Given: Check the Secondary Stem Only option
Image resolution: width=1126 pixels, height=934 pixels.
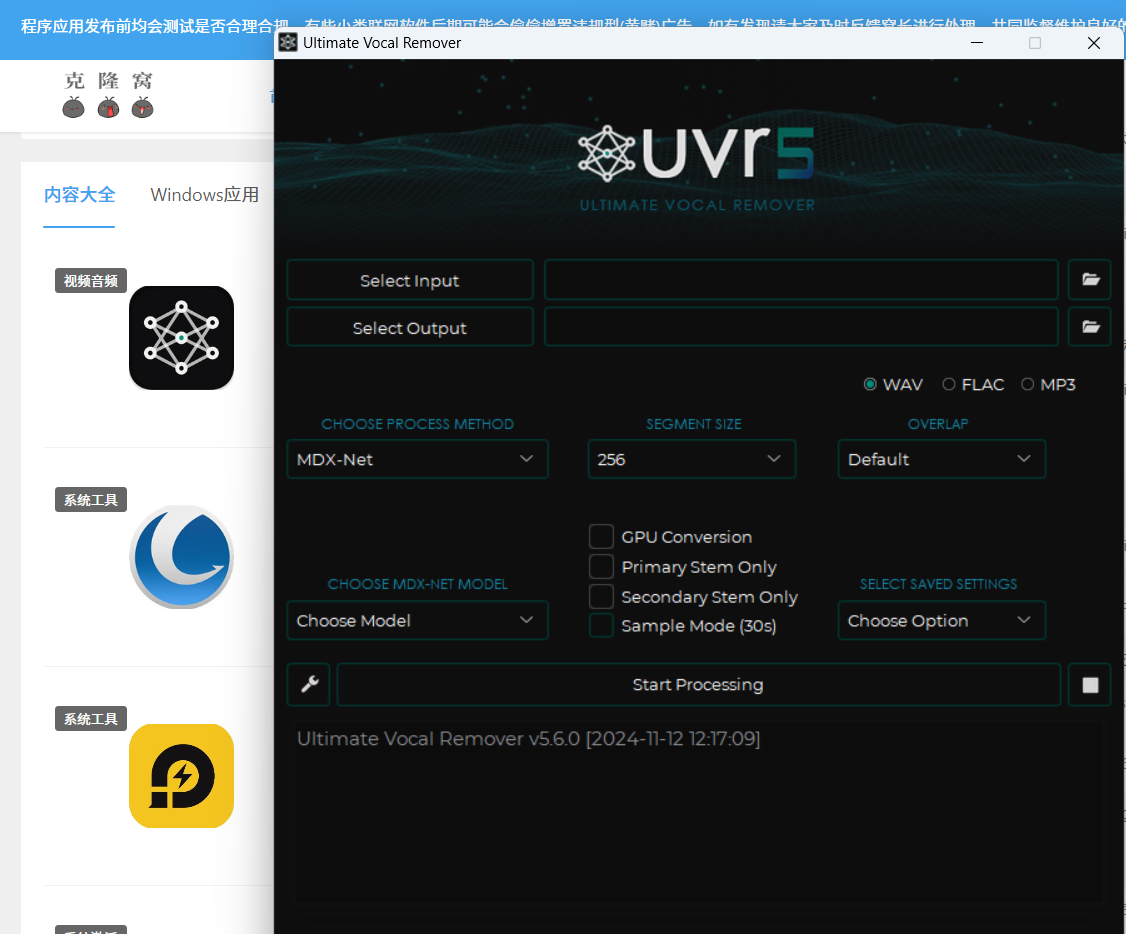Looking at the screenshot, I should coord(601,596).
